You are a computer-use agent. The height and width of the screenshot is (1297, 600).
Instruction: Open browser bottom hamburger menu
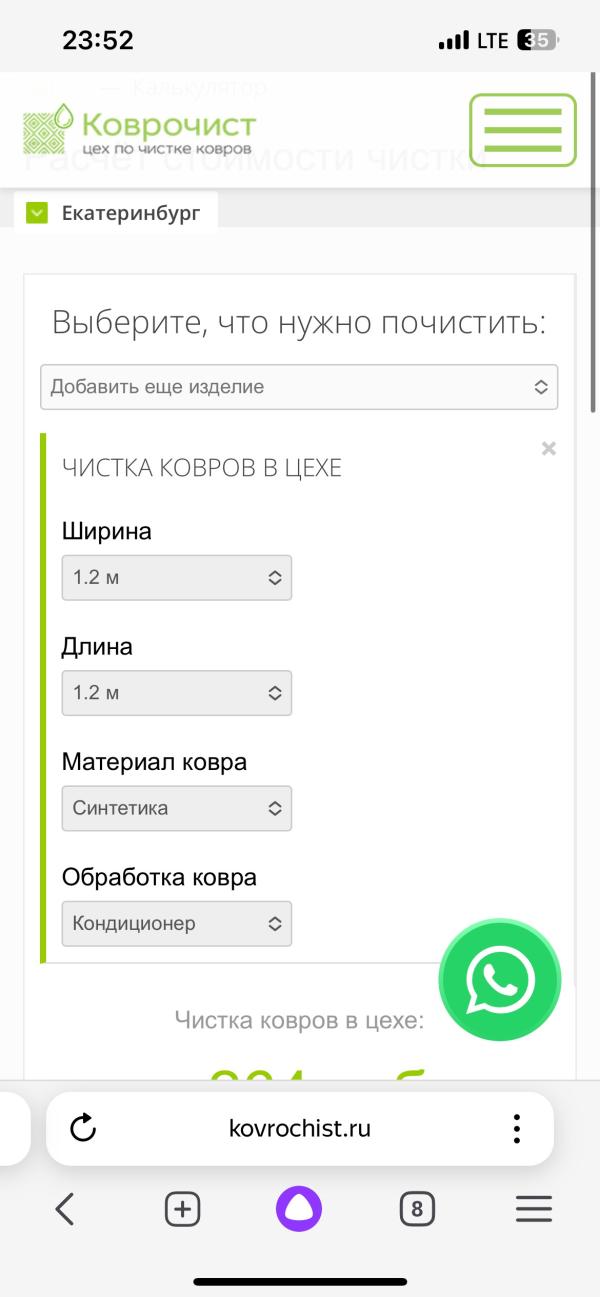tap(534, 1210)
